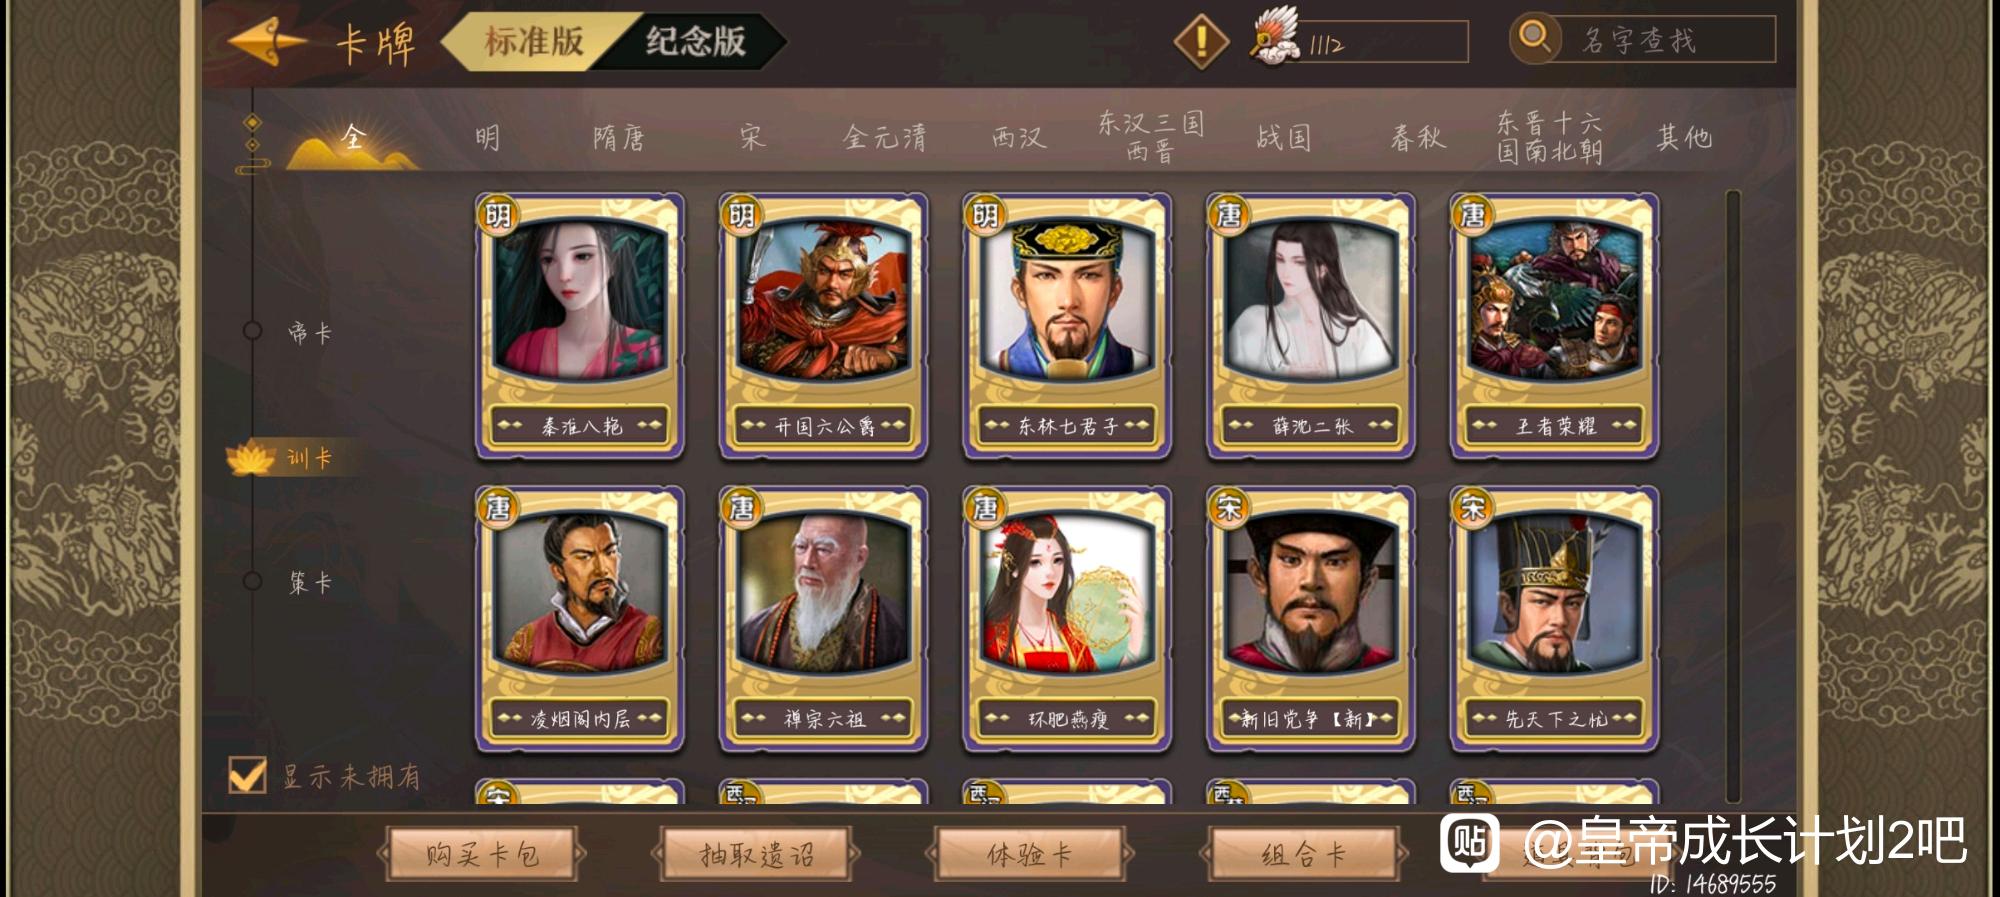Select the 帝卡 radio option
The height and width of the screenshot is (897, 2000).
[253, 331]
